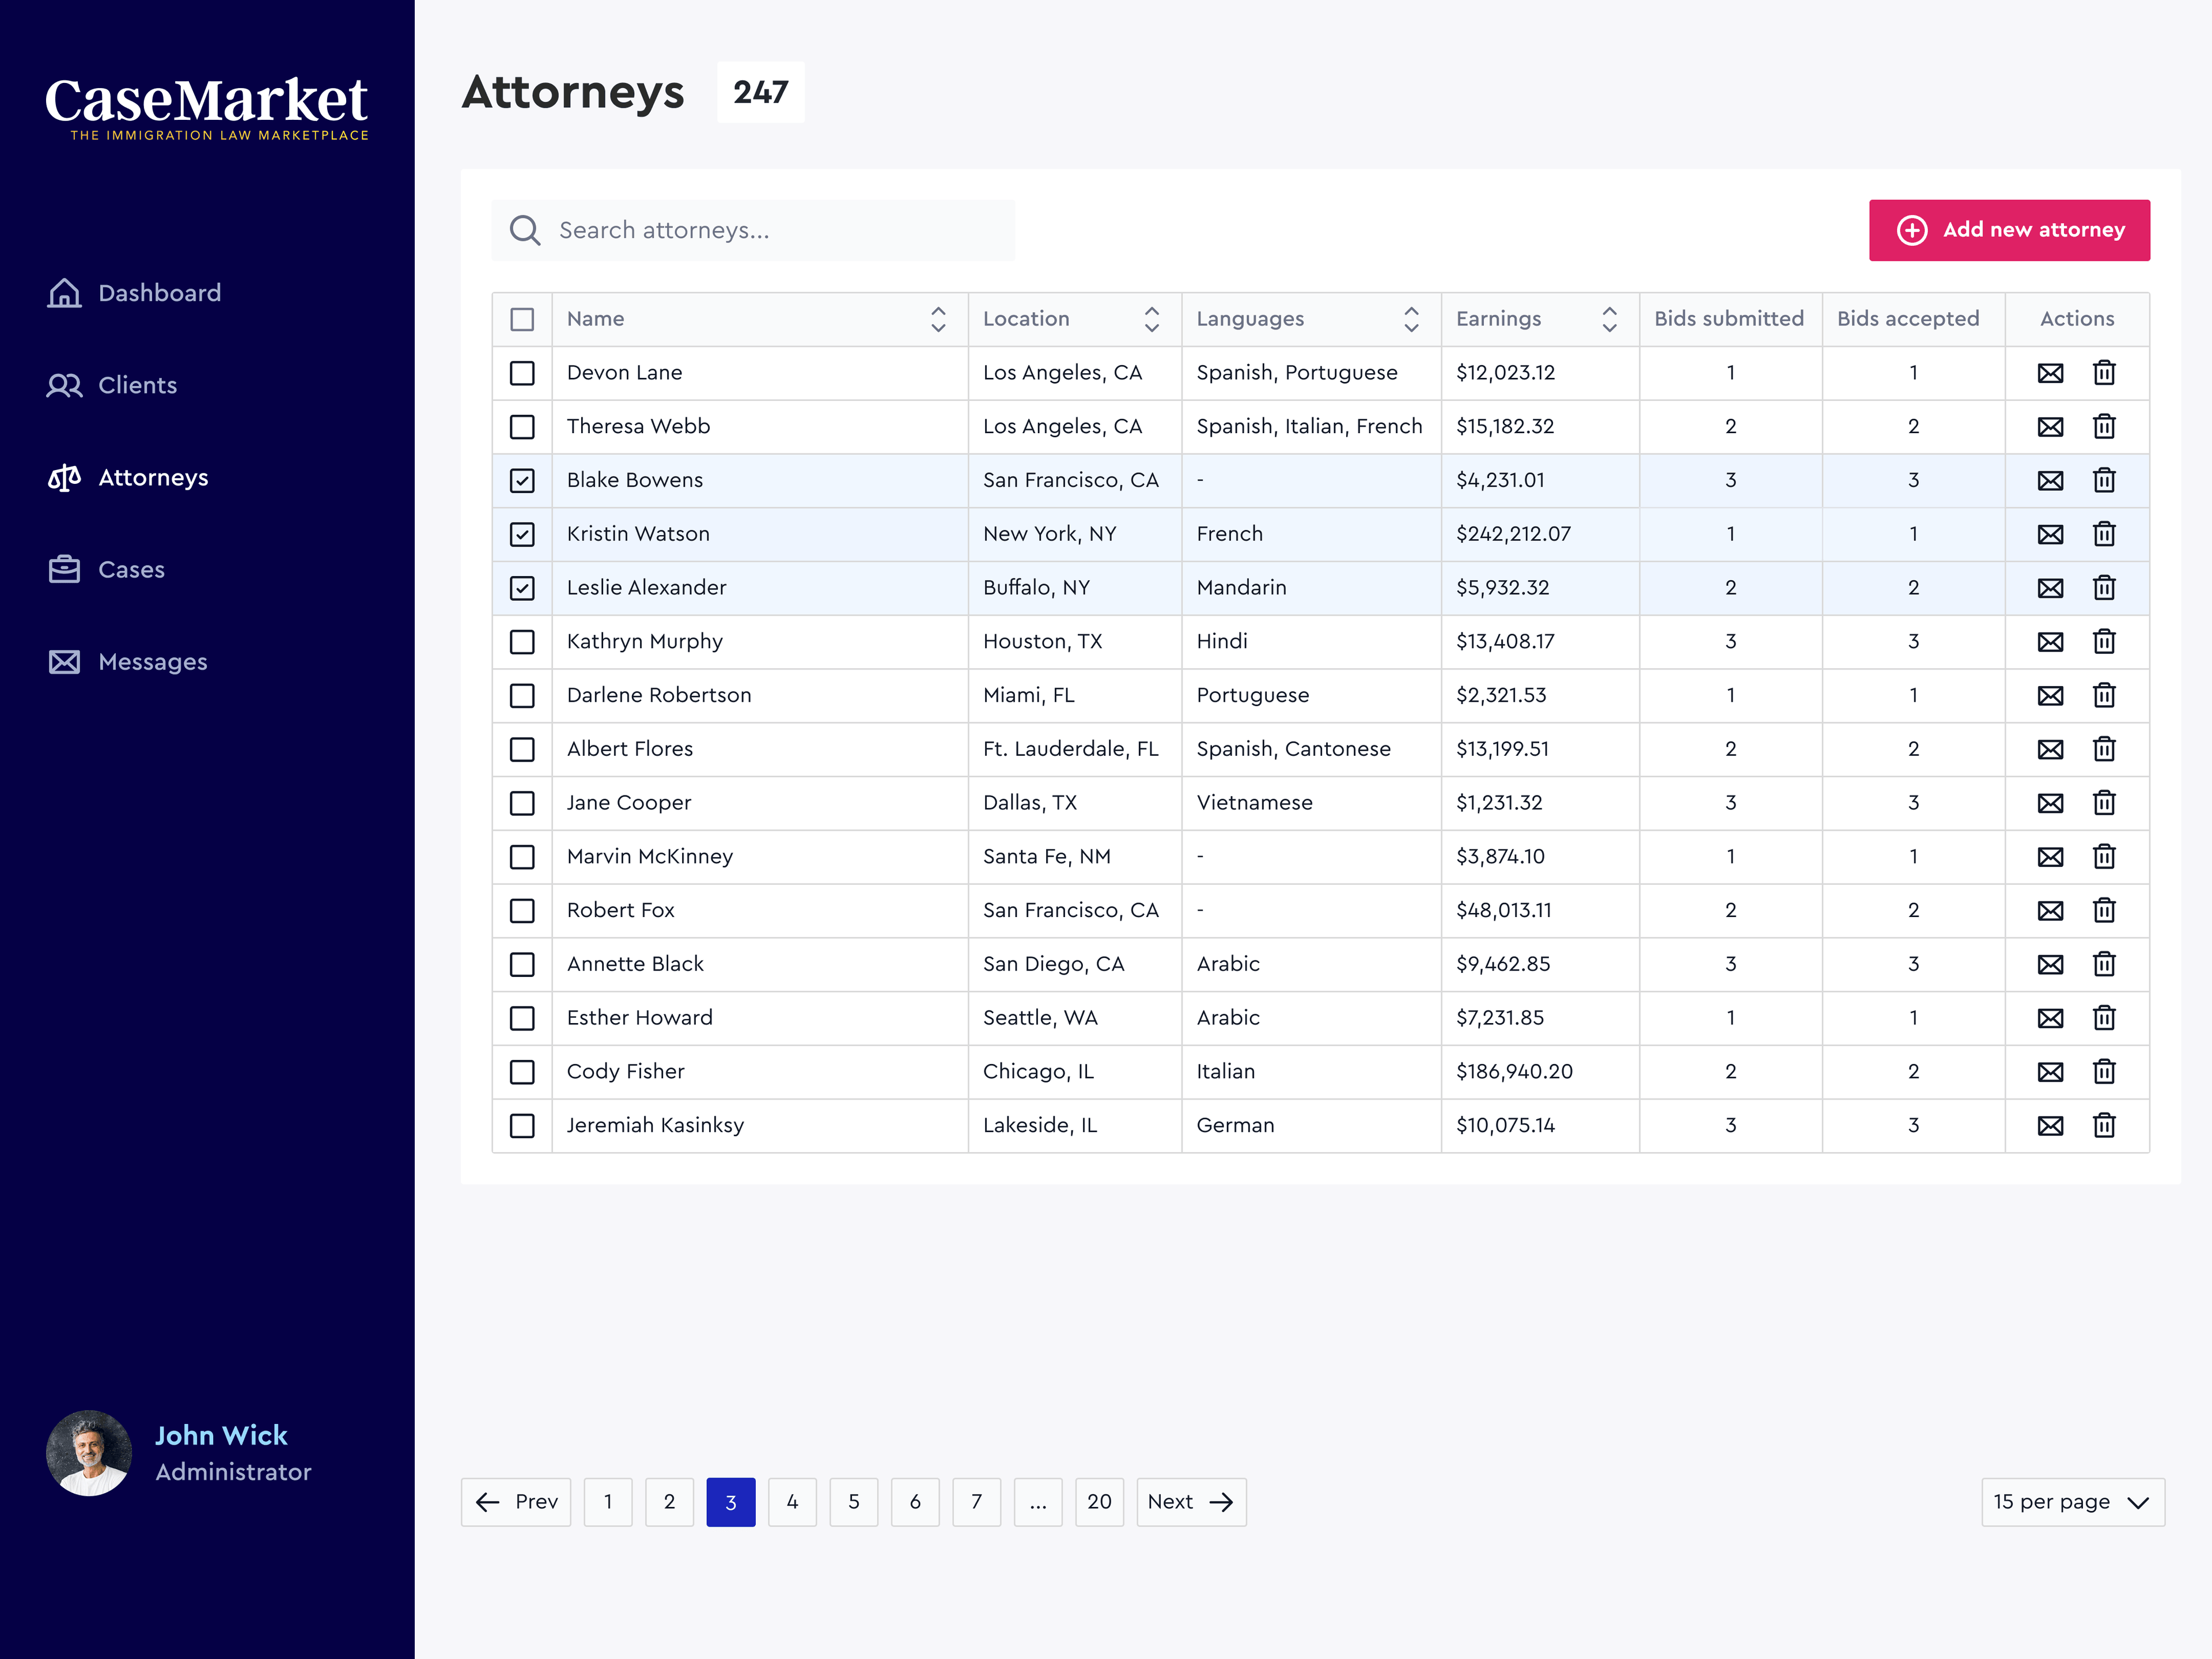Remove Darlene Robertson with the trash icon
2212x1659 pixels.
pyautogui.click(x=2104, y=695)
